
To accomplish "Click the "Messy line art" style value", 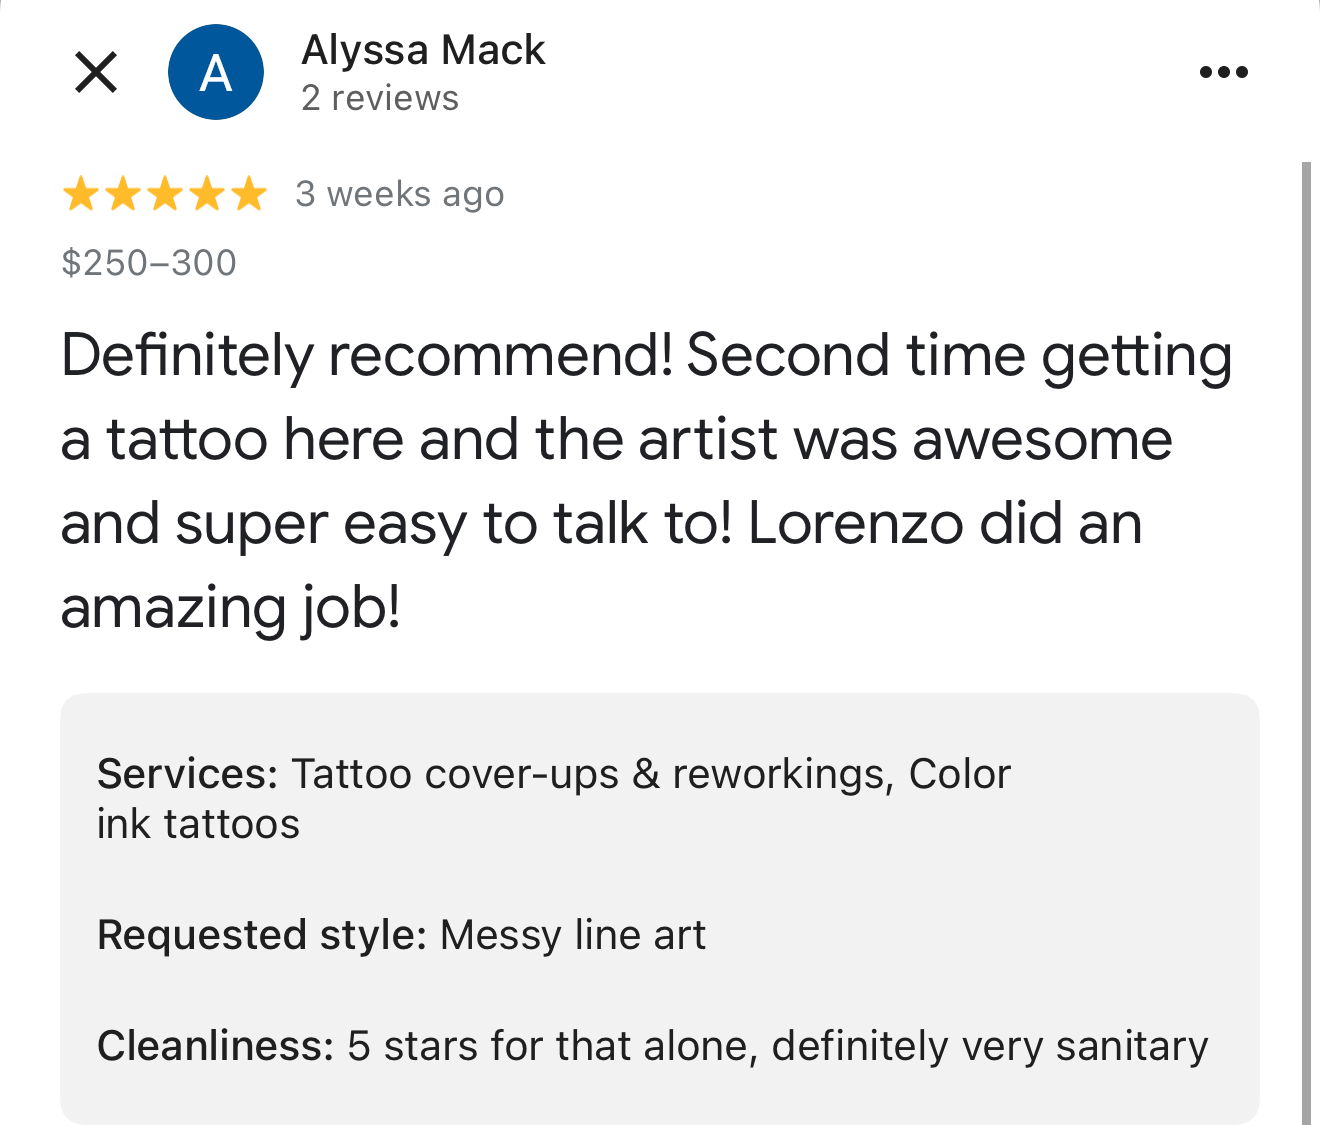I will (x=573, y=935).
